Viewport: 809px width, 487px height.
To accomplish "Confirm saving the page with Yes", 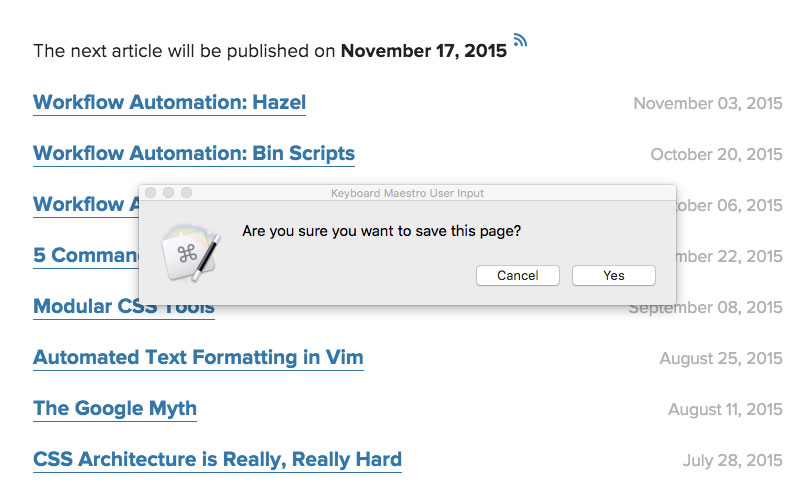I will [x=613, y=275].
